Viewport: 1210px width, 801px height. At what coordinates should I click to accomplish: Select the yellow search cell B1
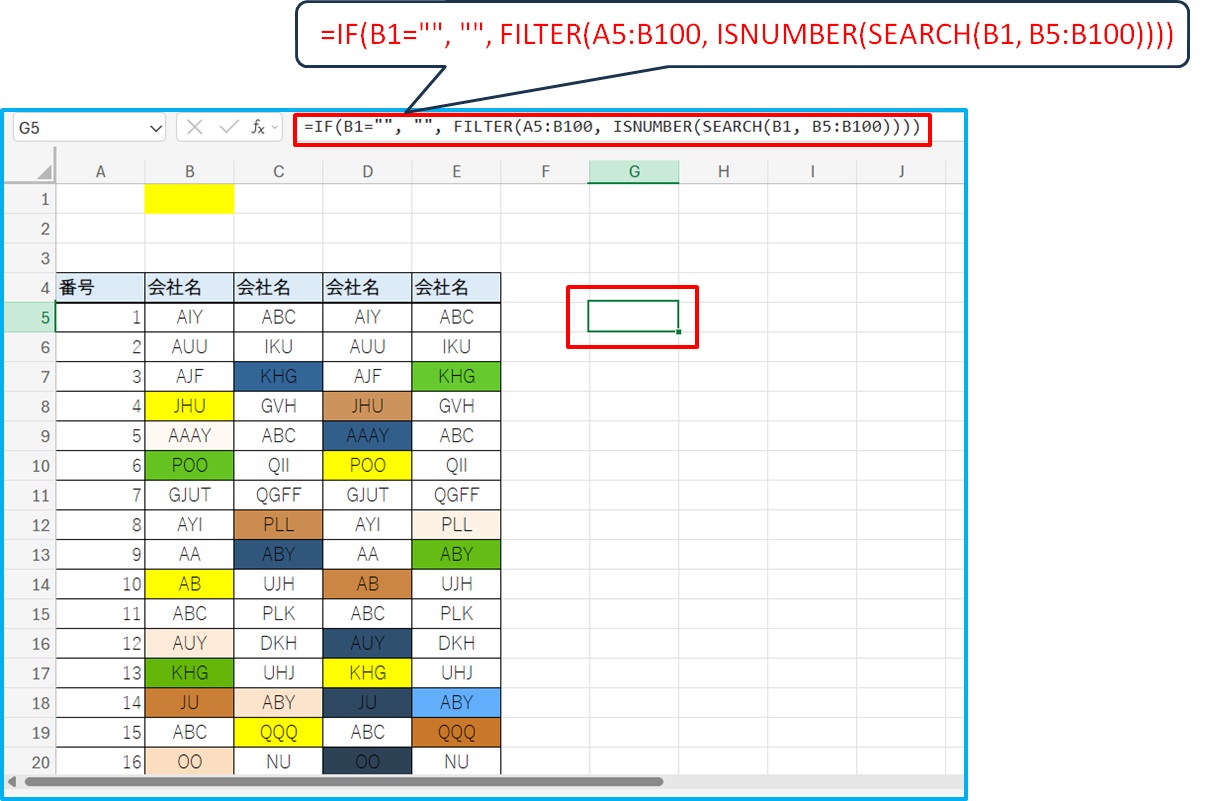[x=189, y=199]
